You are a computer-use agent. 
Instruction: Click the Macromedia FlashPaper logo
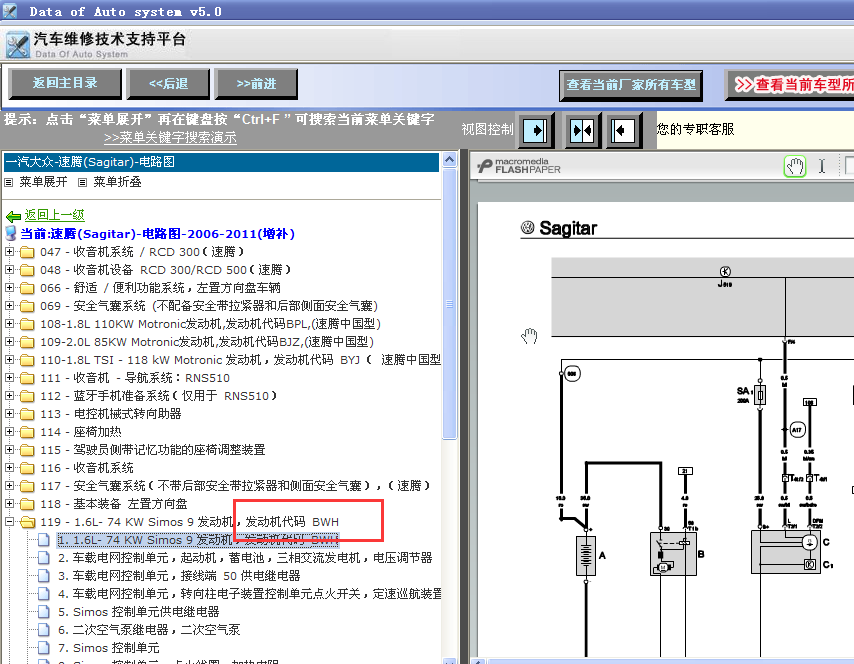point(519,166)
